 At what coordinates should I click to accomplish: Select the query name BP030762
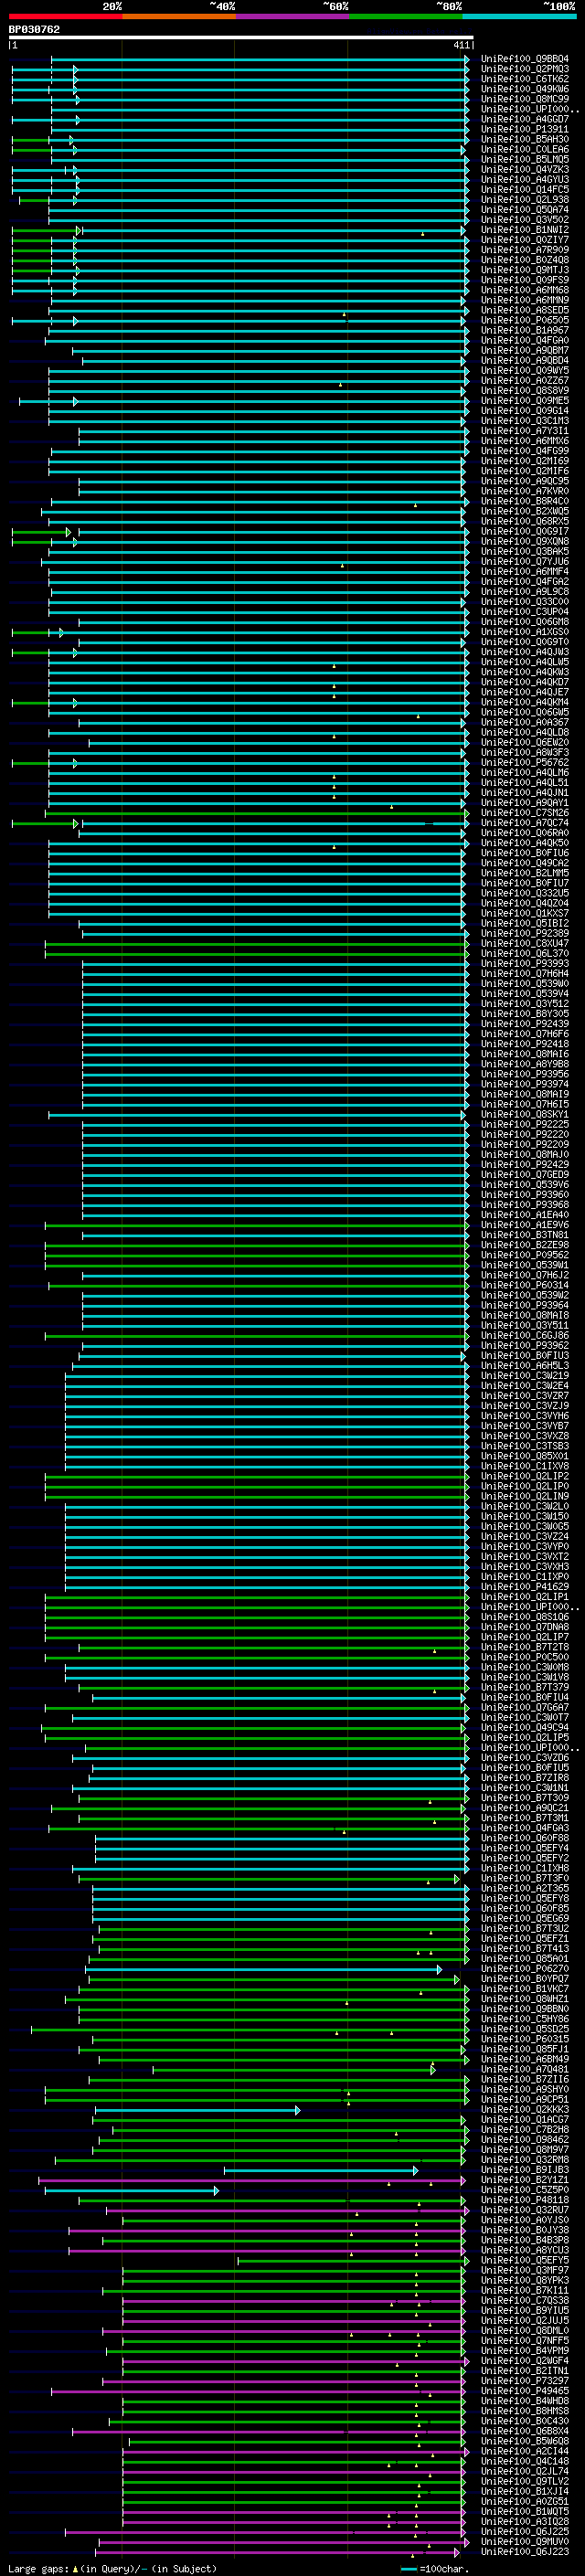tap(34, 29)
